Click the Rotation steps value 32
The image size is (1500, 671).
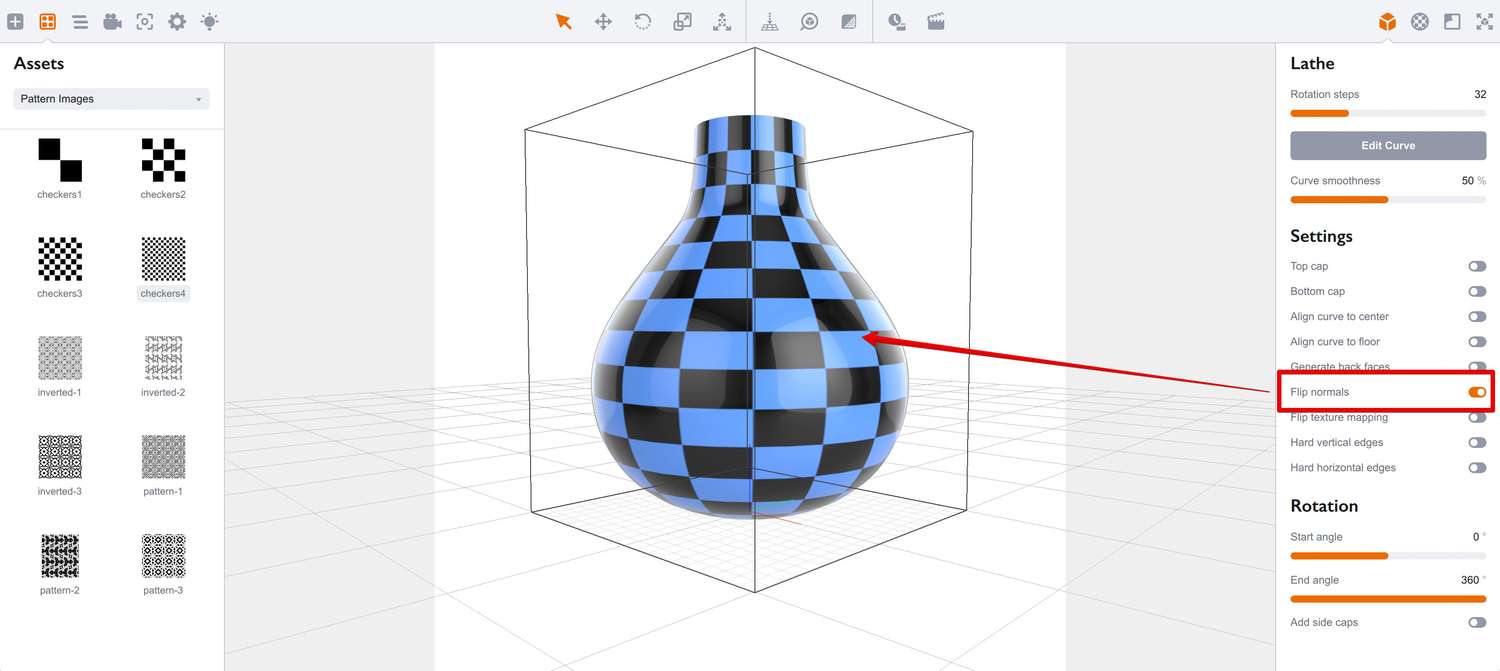(1480, 94)
